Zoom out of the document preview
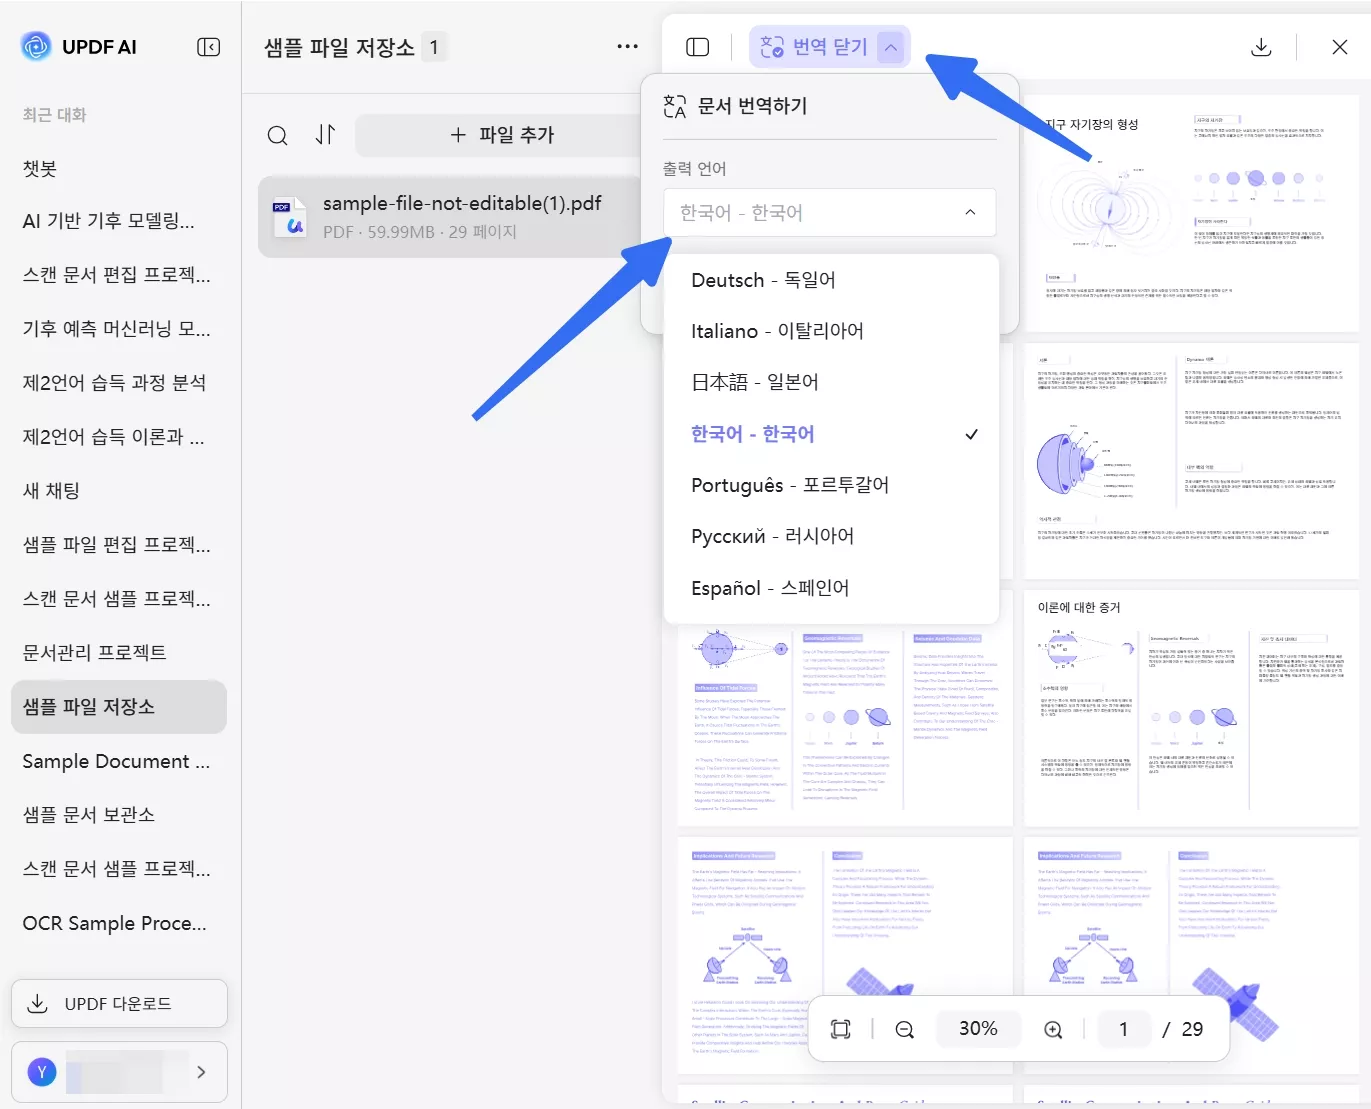Screen dimensions: 1371x1109 (904, 1028)
